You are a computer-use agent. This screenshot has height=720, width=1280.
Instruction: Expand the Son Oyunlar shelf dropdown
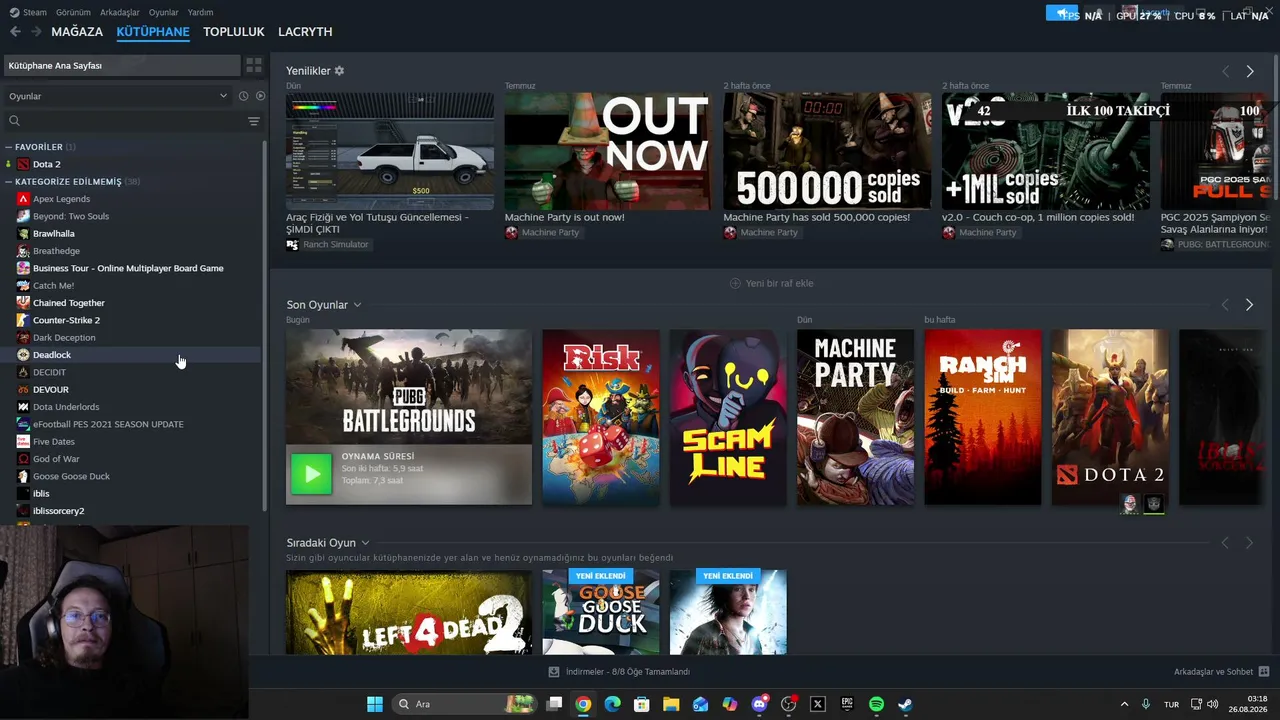[x=357, y=305]
